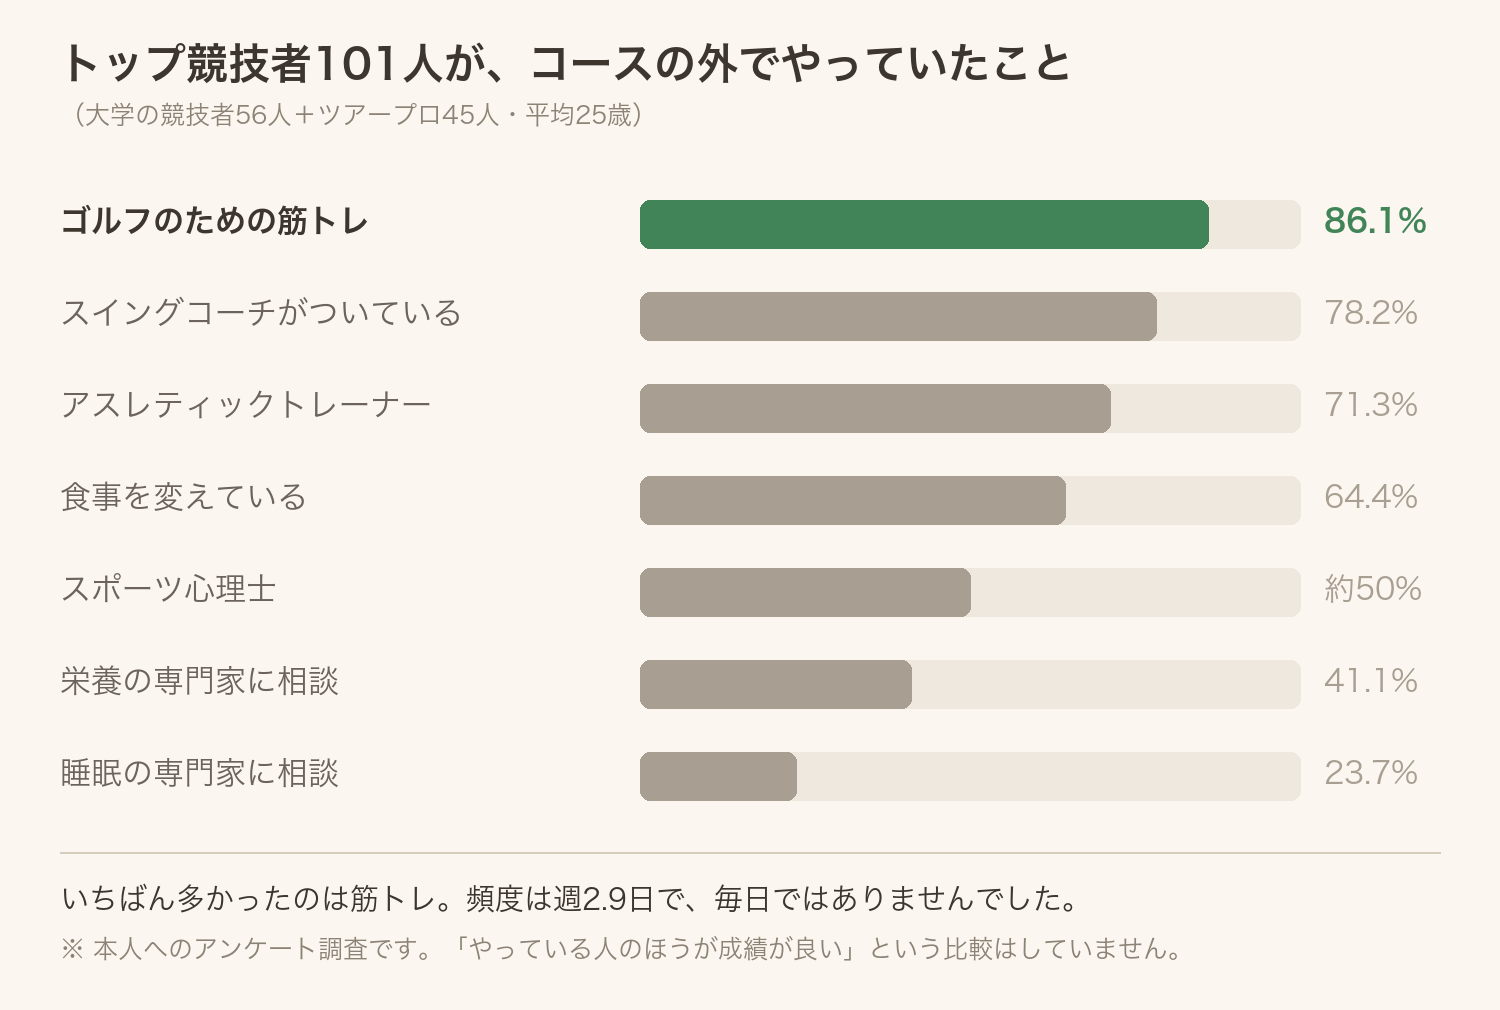Click the green 筋トレ bar
This screenshot has width=1500, height=1010.
[x=924, y=224]
